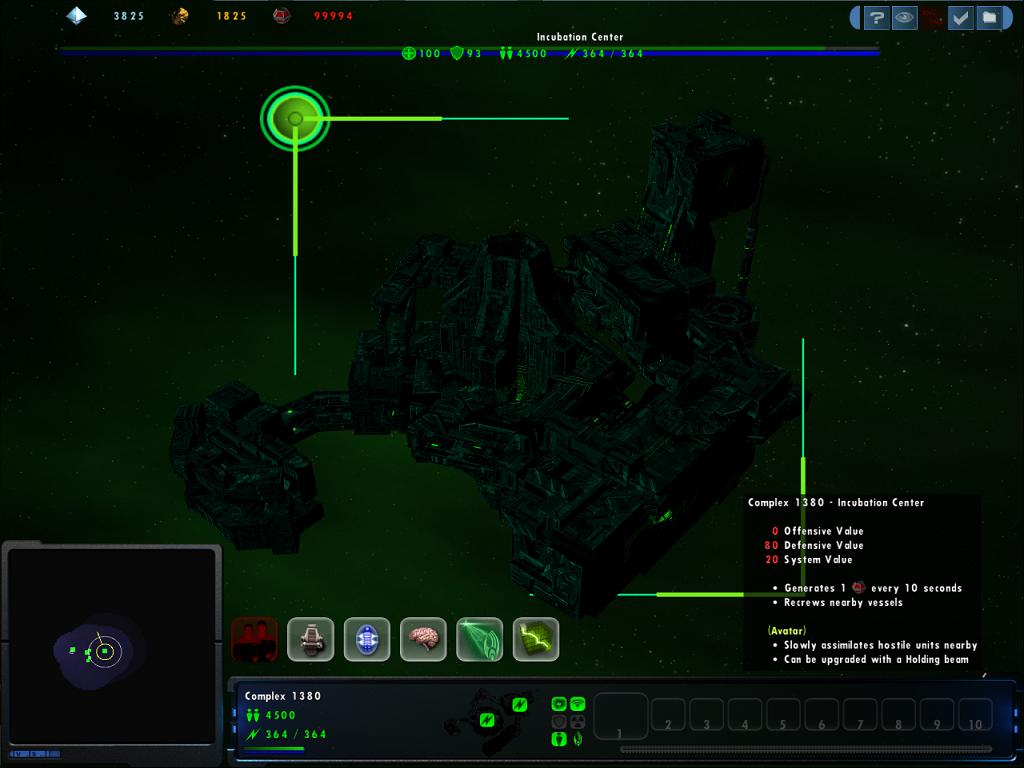Select build queue slot 1
1024x768 pixels.
pyautogui.click(x=621, y=717)
